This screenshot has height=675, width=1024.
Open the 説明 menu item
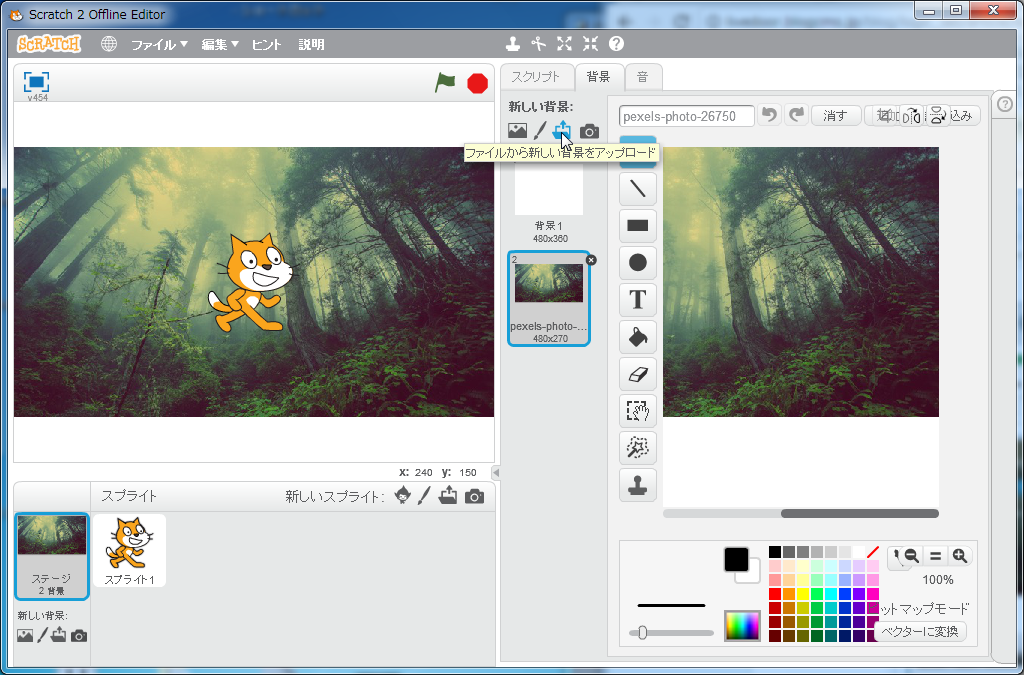pos(311,44)
